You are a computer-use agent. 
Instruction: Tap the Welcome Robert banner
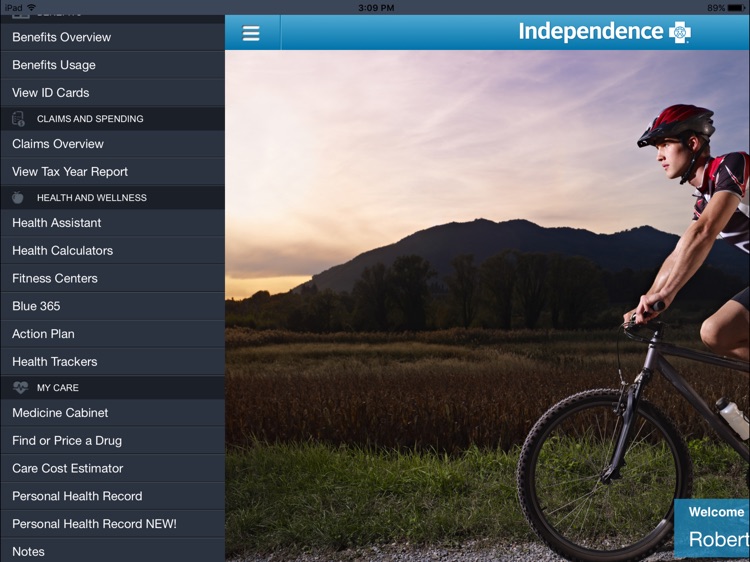pyautogui.click(x=712, y=529)
